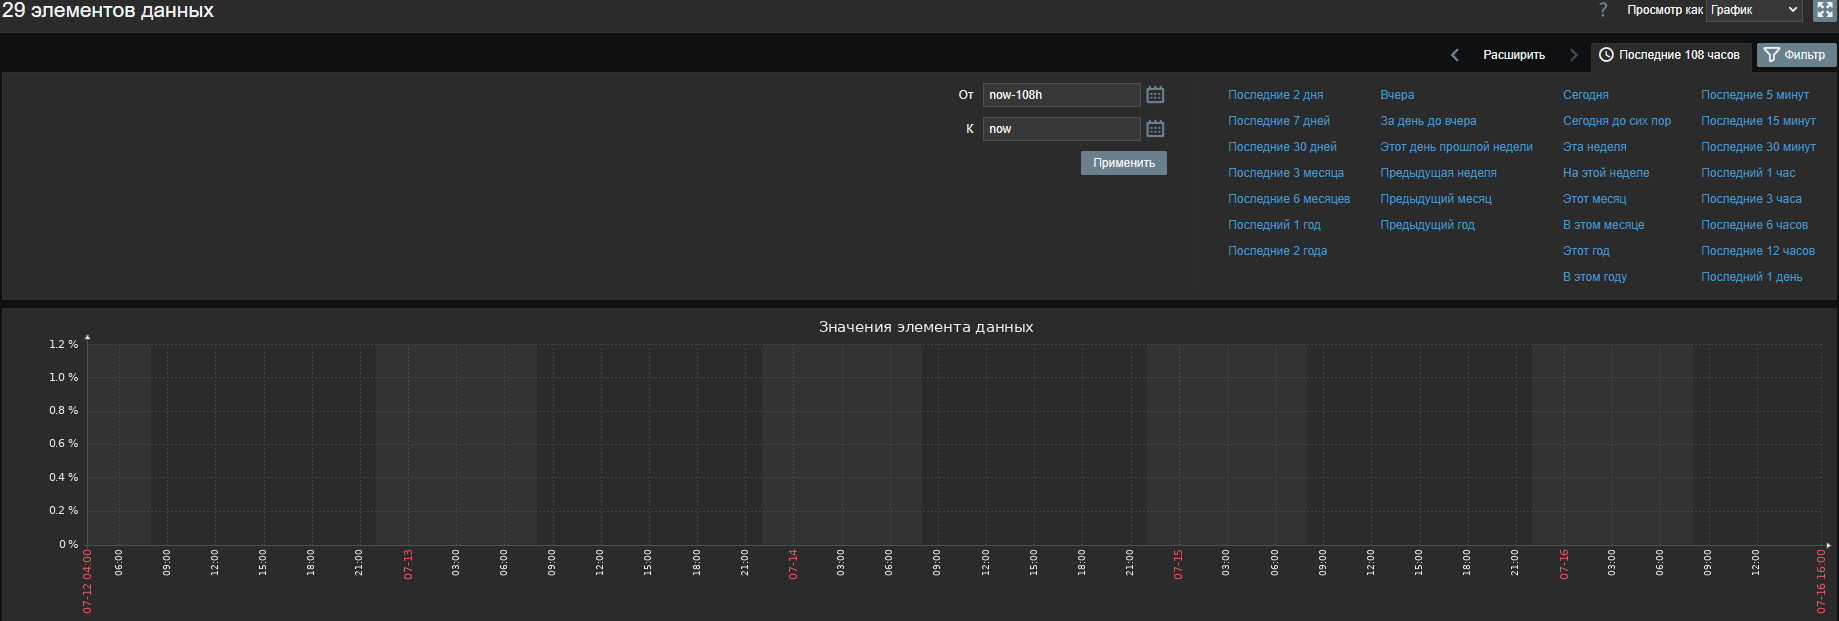Click the help question mark icon
This screenshot has height=621, width=1839.
1603,10
